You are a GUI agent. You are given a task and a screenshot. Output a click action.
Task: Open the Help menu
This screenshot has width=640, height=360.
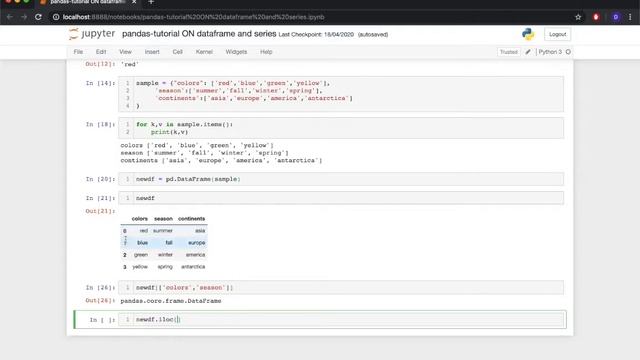coord(266,52)
